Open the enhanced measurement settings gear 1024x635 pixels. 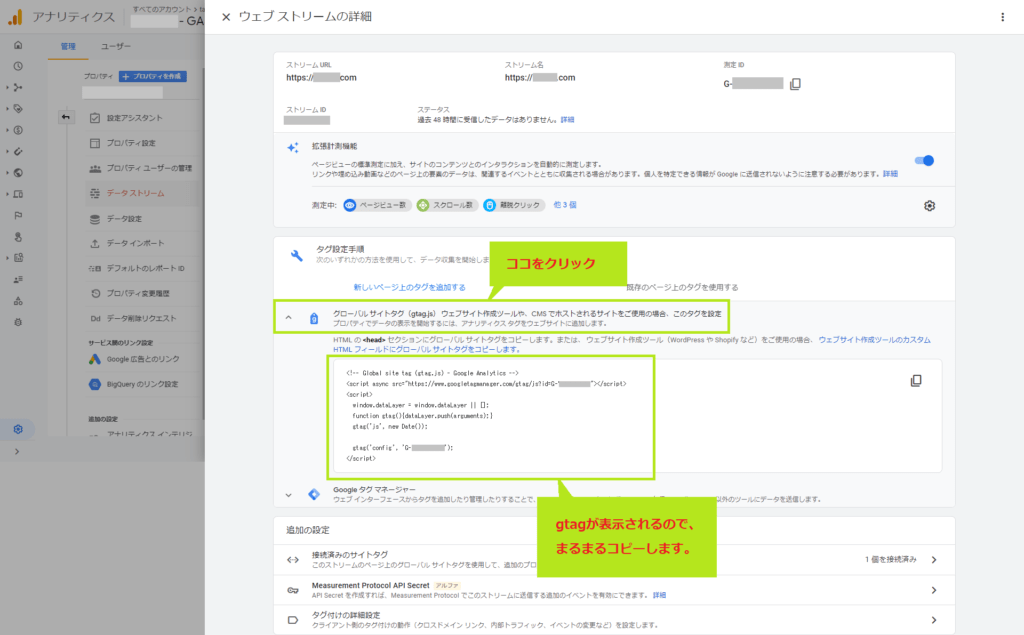(x=929, y=206)
